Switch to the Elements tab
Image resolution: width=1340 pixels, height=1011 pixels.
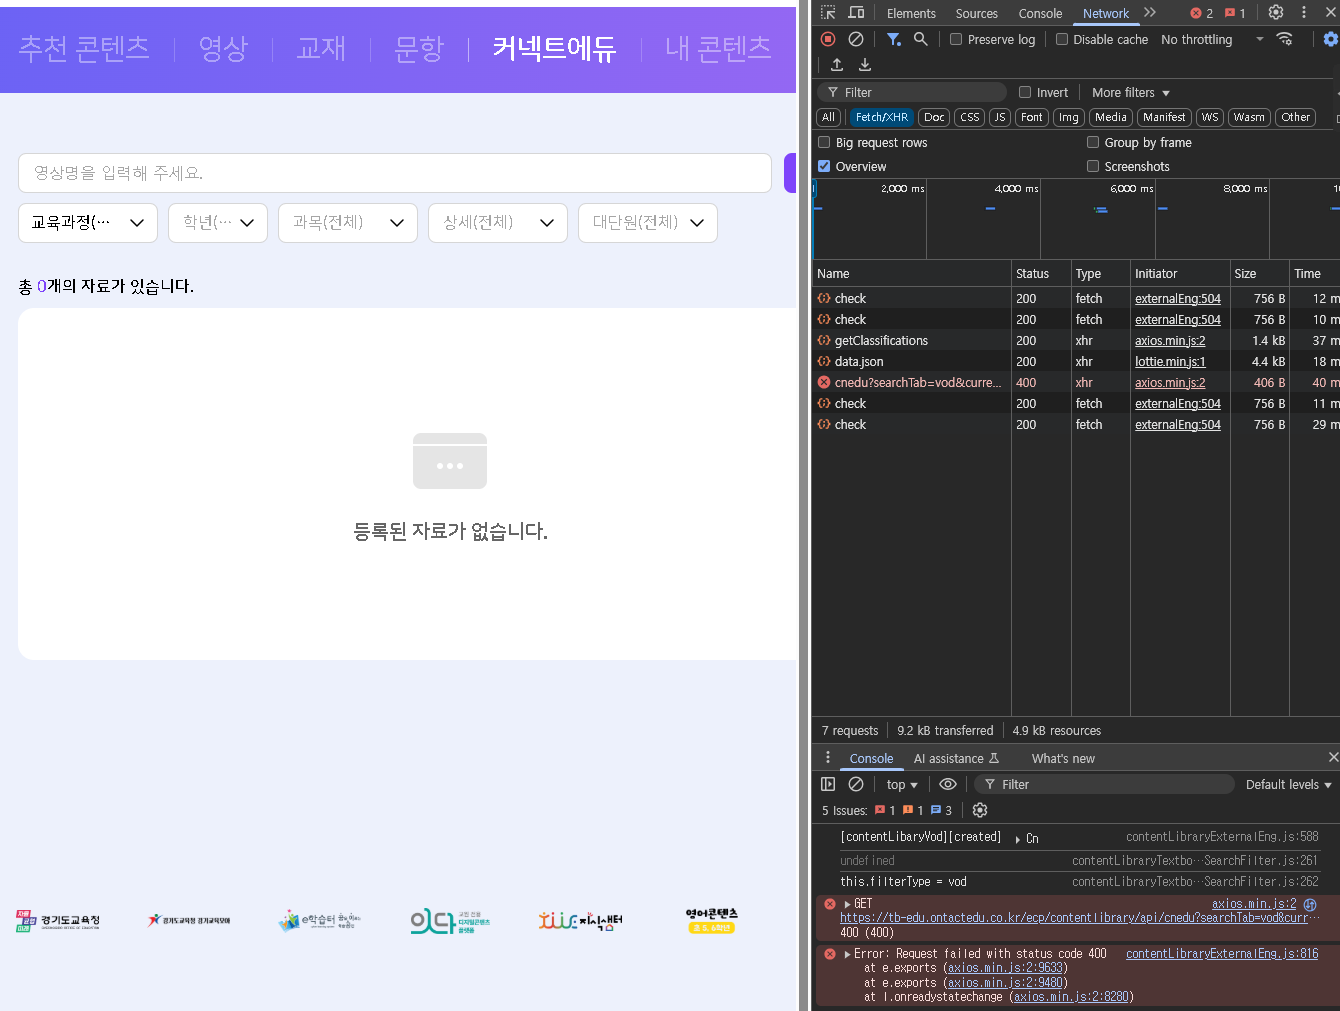(911, 14)
